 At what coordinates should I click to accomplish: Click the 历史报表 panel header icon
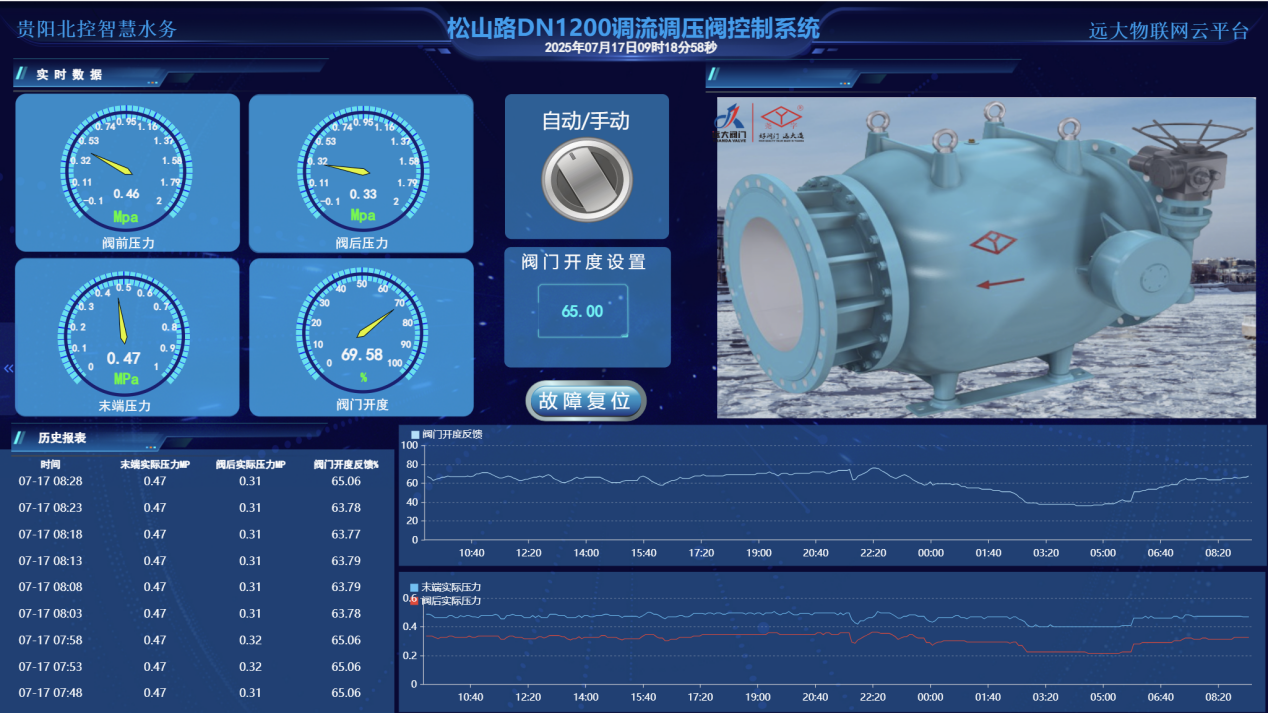point(21,438)
